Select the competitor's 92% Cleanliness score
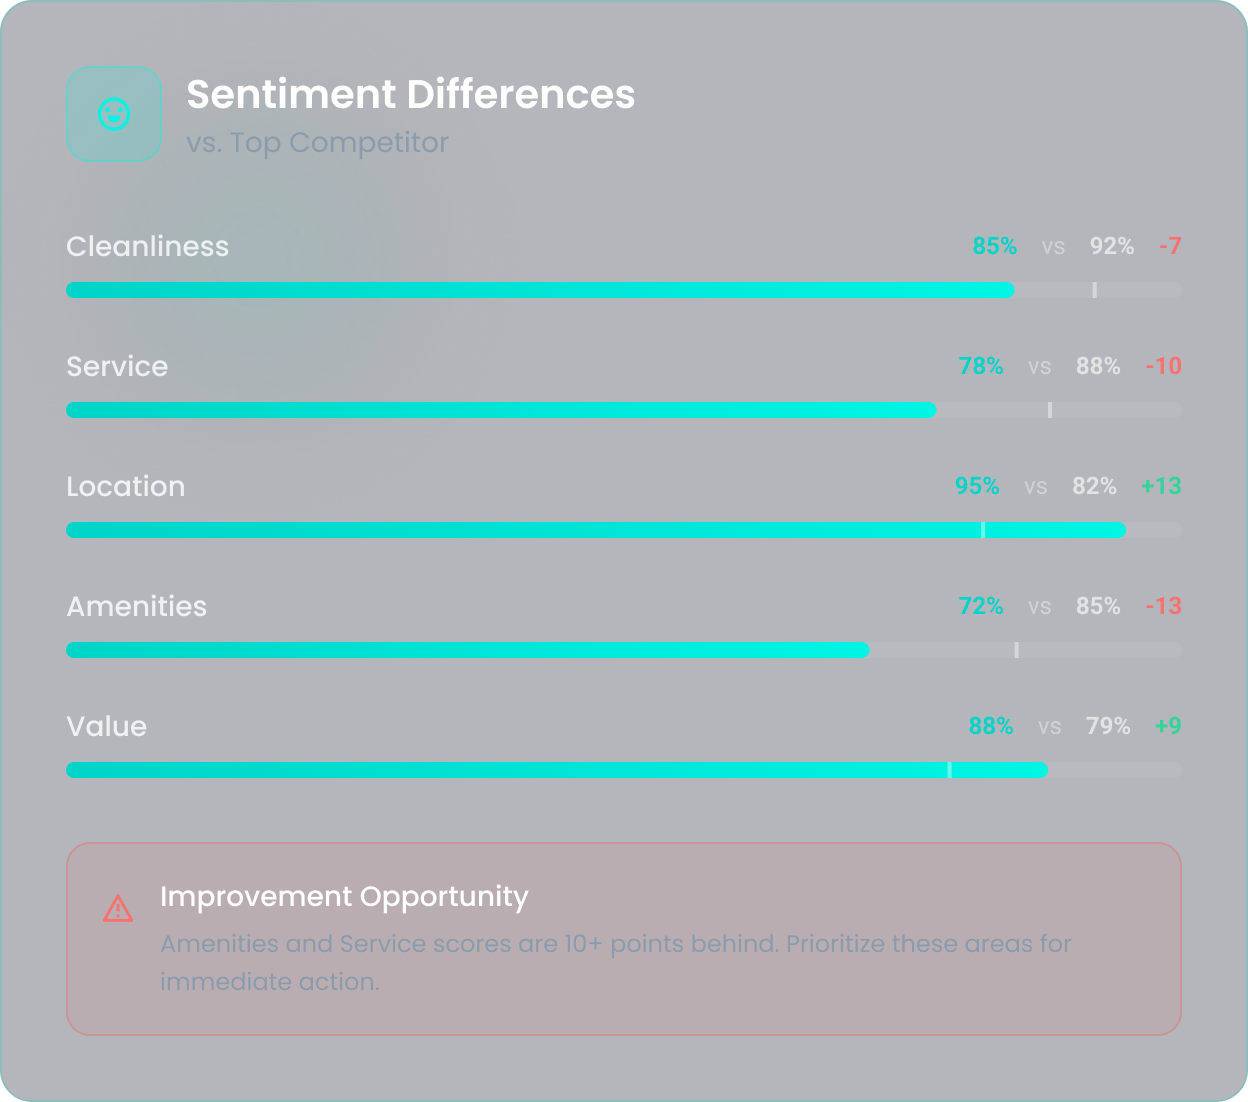 1111,246
